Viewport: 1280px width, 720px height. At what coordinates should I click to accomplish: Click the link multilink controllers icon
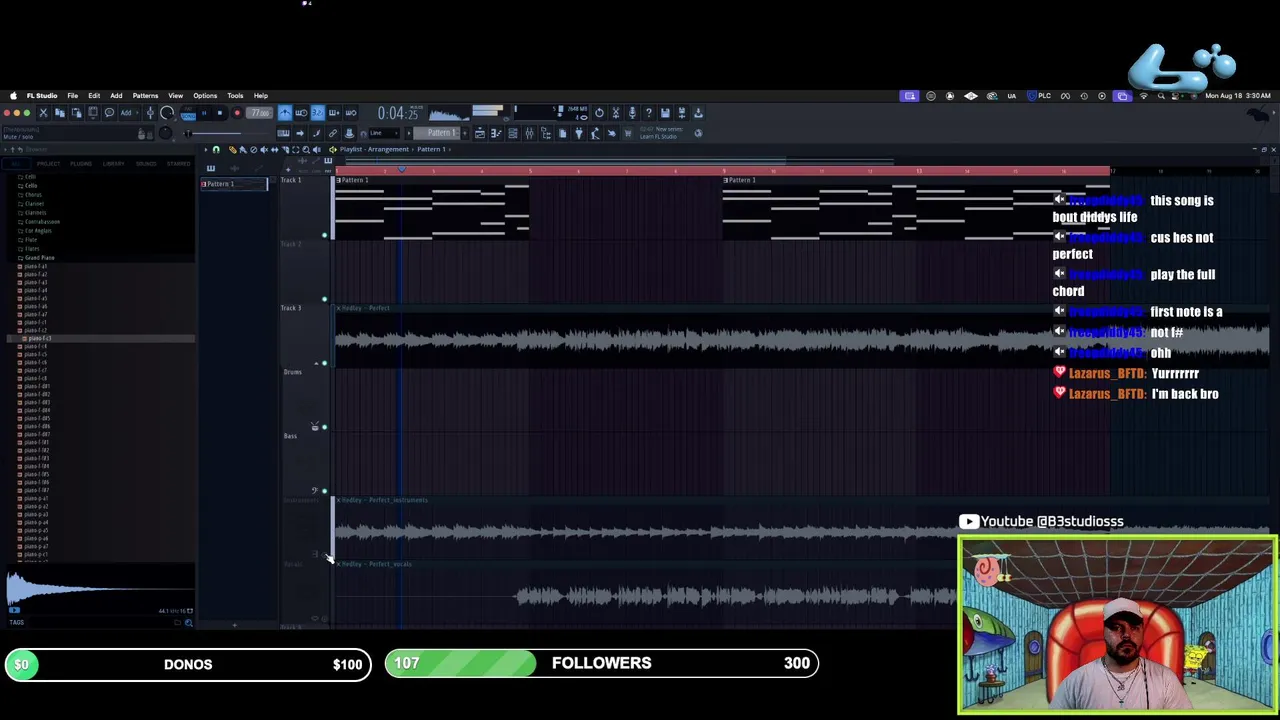[333, 133]
